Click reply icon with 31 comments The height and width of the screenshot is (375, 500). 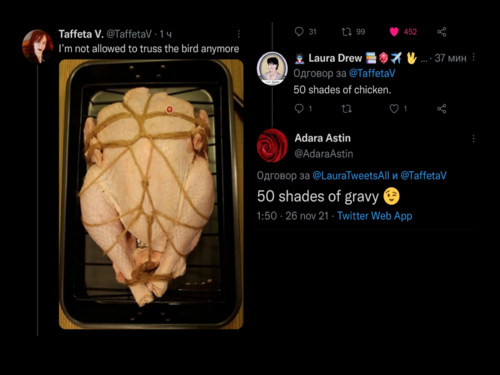(x=299, y=32)
